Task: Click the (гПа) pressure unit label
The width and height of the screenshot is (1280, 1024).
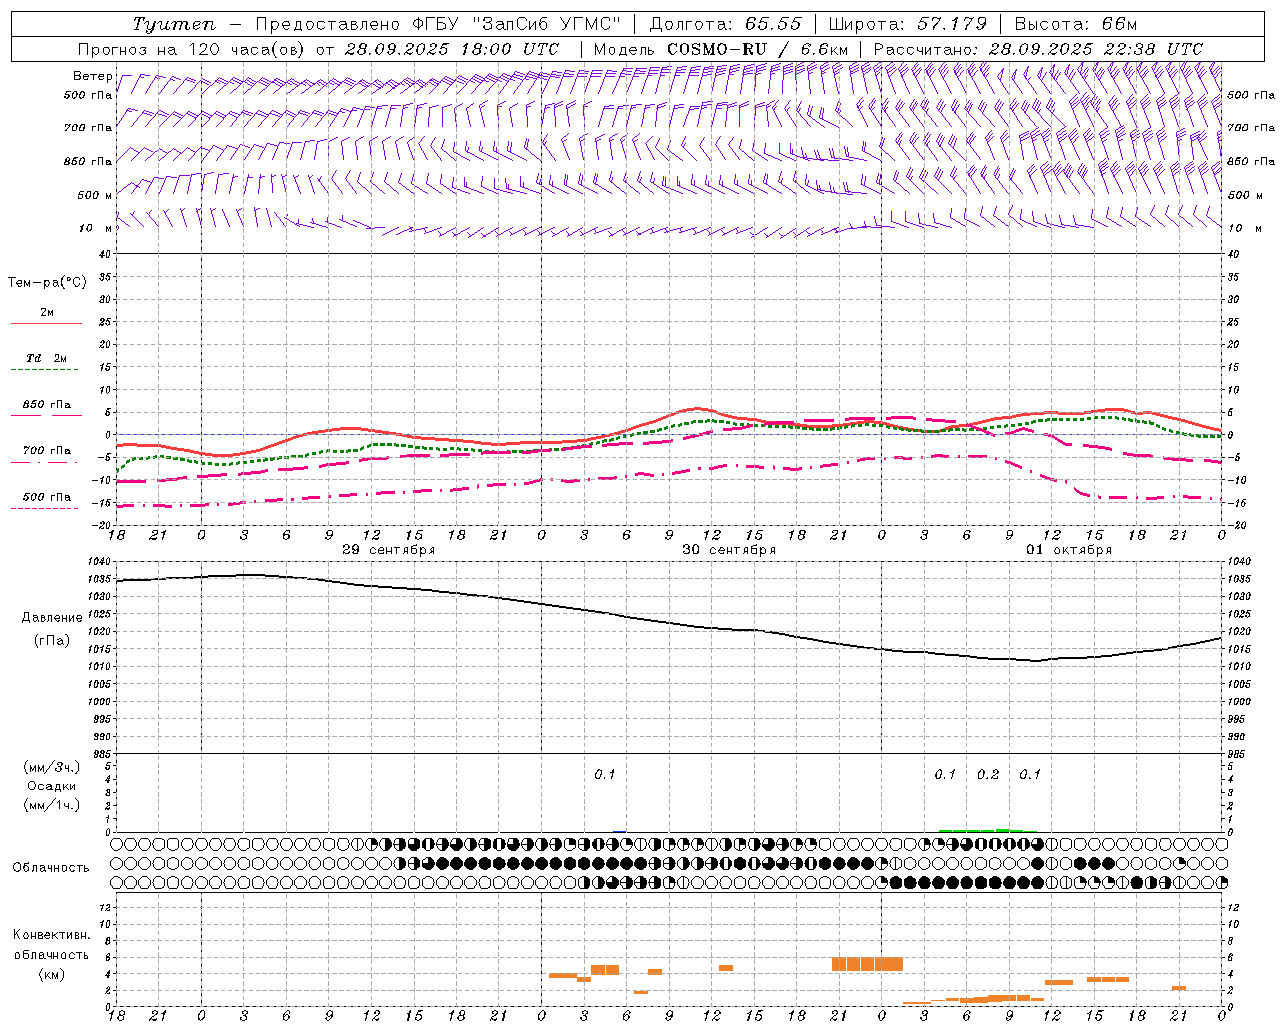Action: point(52,641)
